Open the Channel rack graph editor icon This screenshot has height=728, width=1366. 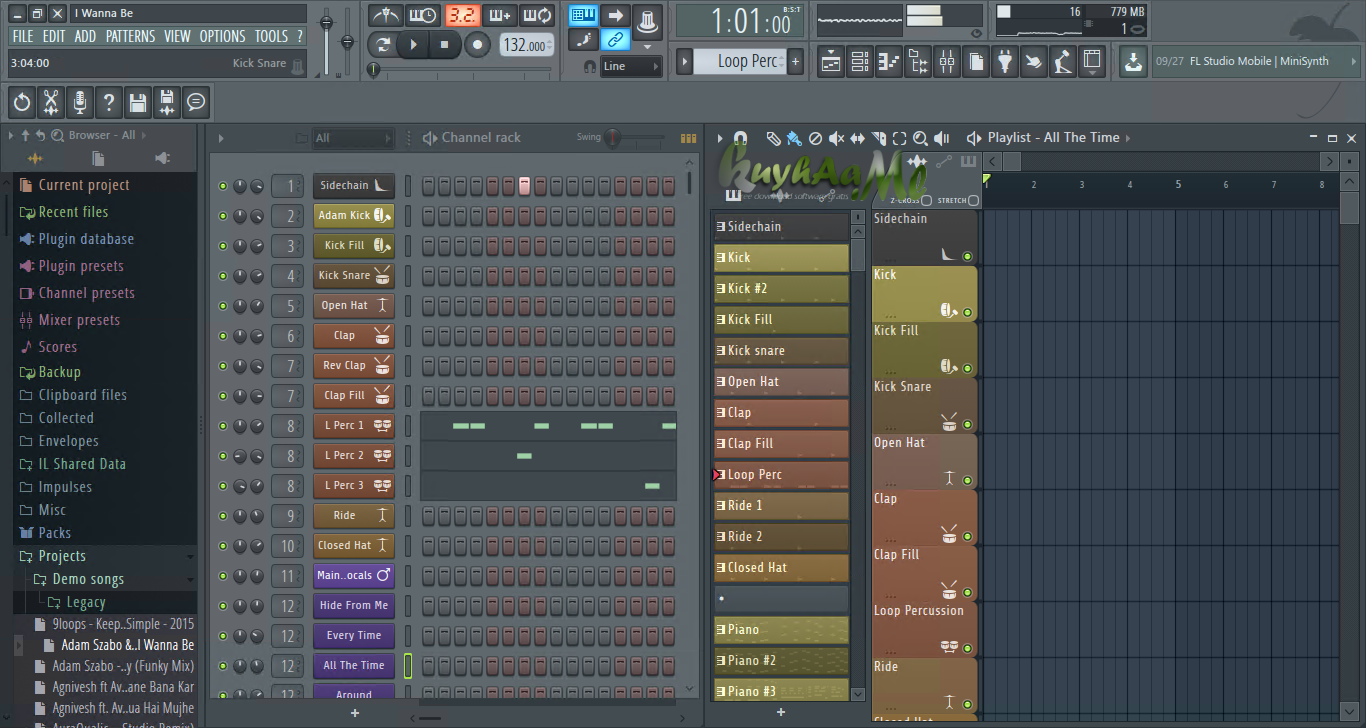coord(688,138)
